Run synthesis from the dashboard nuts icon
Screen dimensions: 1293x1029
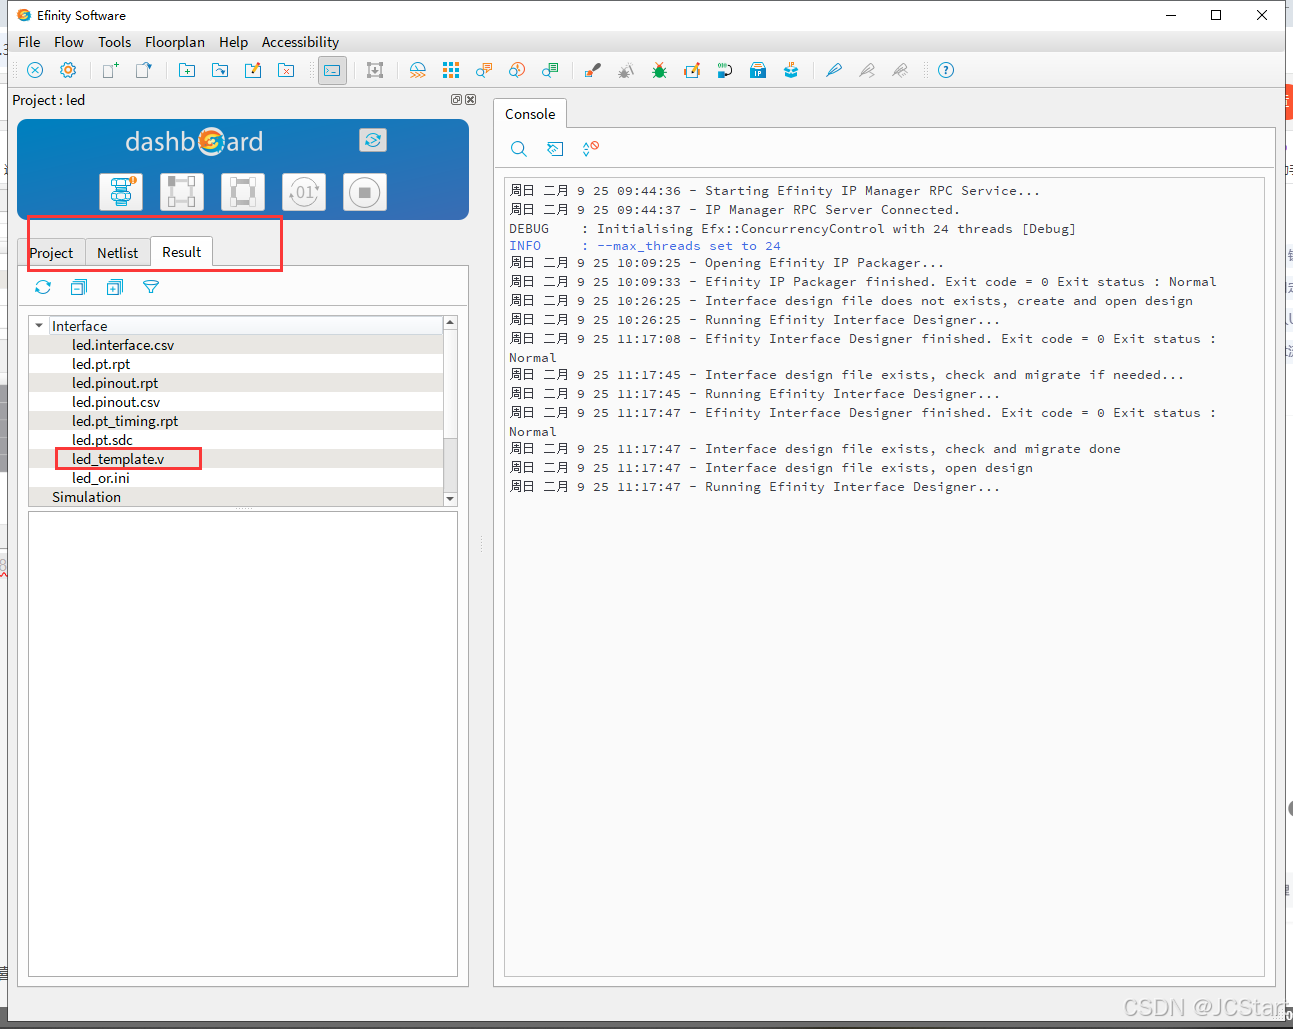click(x=121, y=192)
